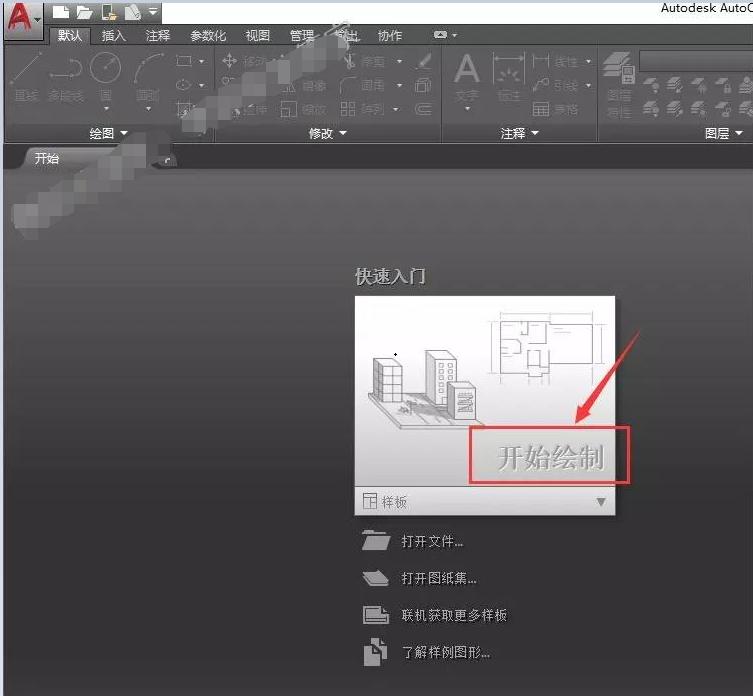Screen dimensions: 753x696
Task: Click the layer Isolate icon
Action: point(675,85)
